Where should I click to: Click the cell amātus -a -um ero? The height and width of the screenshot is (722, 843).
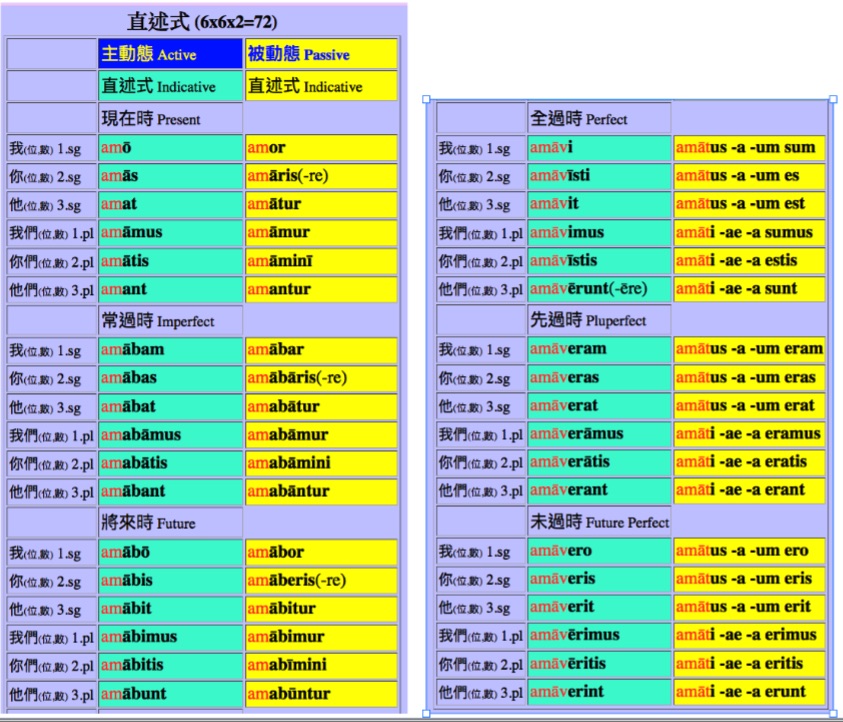point(749,551)
